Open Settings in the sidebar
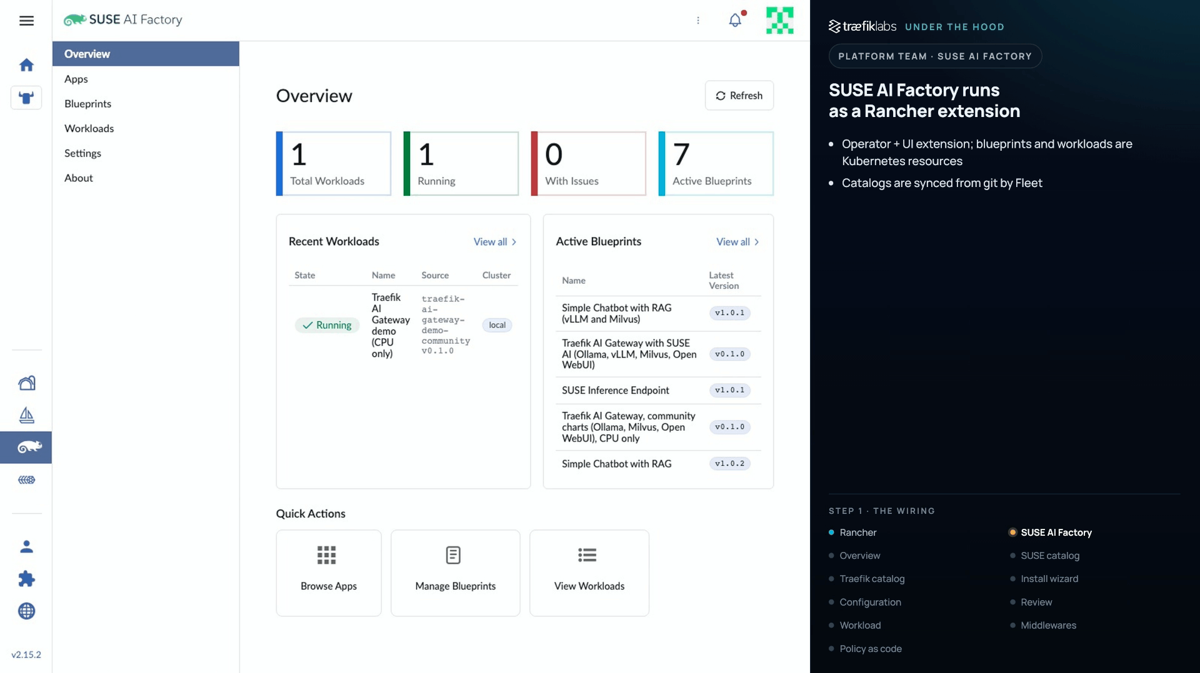This screenshot has width=1200, height=673. (x=83, y=153)
